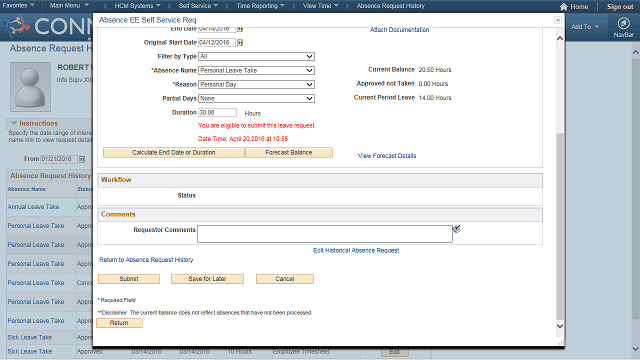
Task: Open HCM Systems breadcrumb menu
Action: 137,6
